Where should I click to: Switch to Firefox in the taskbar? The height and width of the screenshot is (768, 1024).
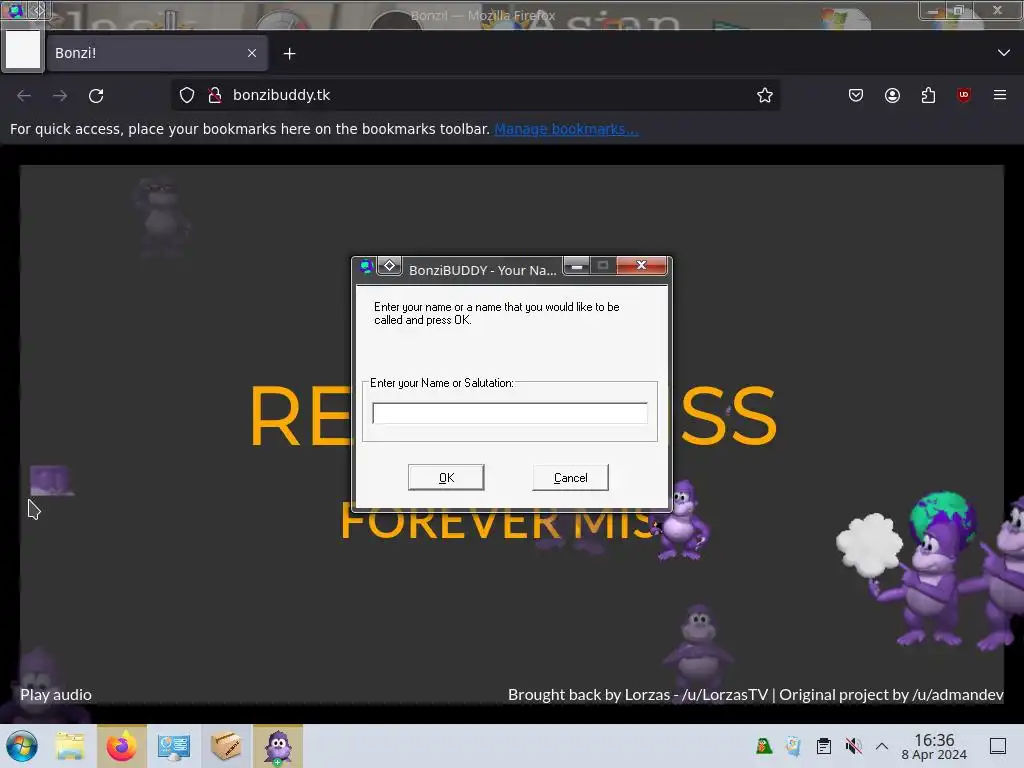(121, 746)
